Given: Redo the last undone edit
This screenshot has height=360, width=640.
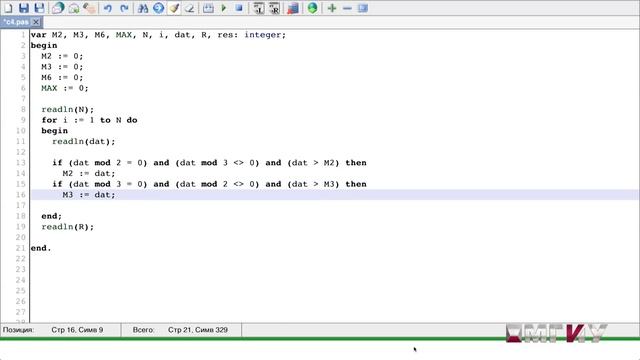Looking at the screenshot, I should click(124, 8).
